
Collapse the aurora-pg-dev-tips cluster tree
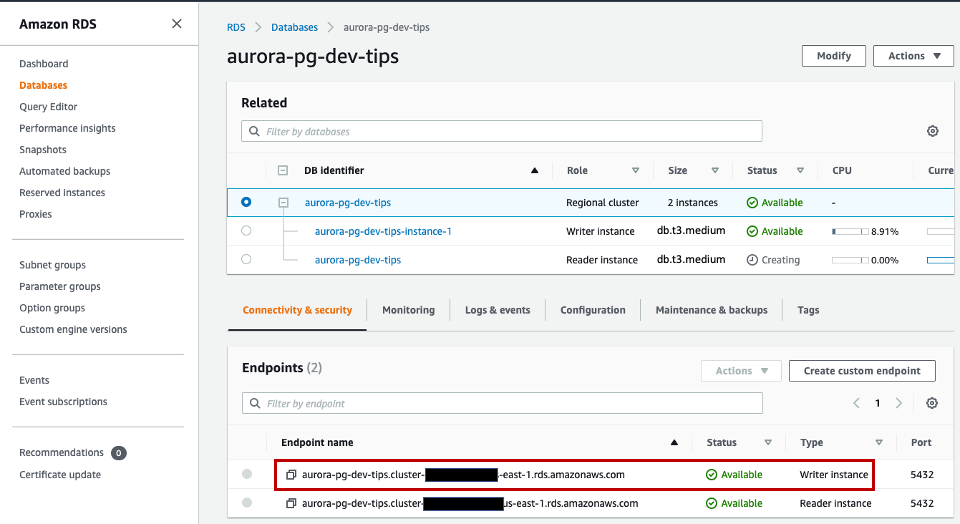point(283,202)
